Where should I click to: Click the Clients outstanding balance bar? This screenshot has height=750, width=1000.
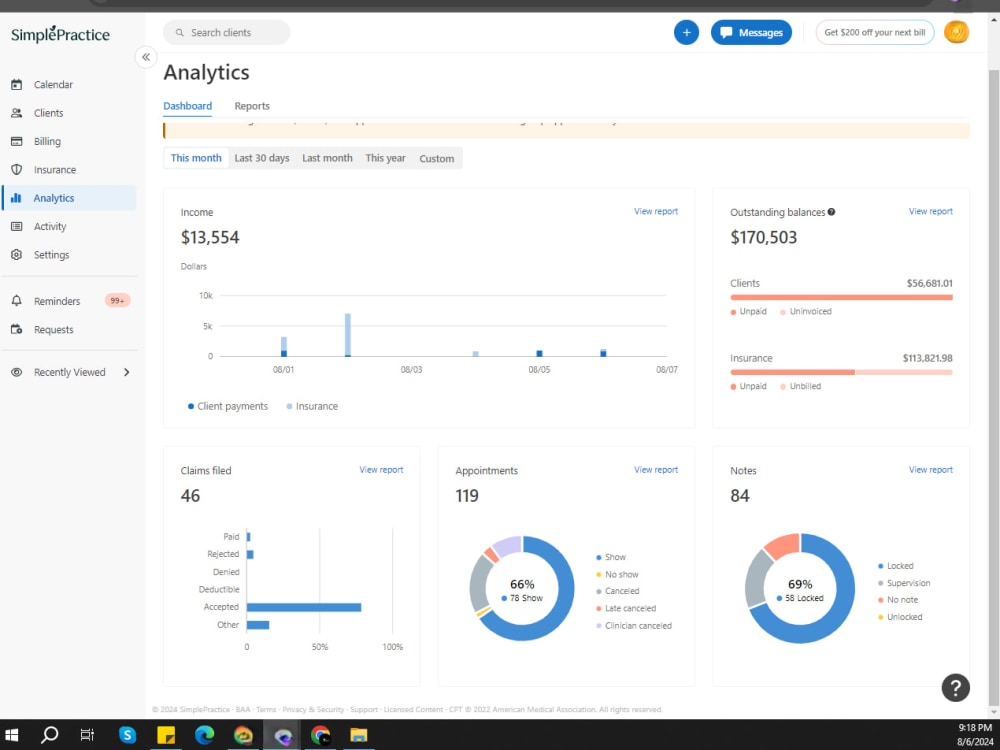point(841,297)
